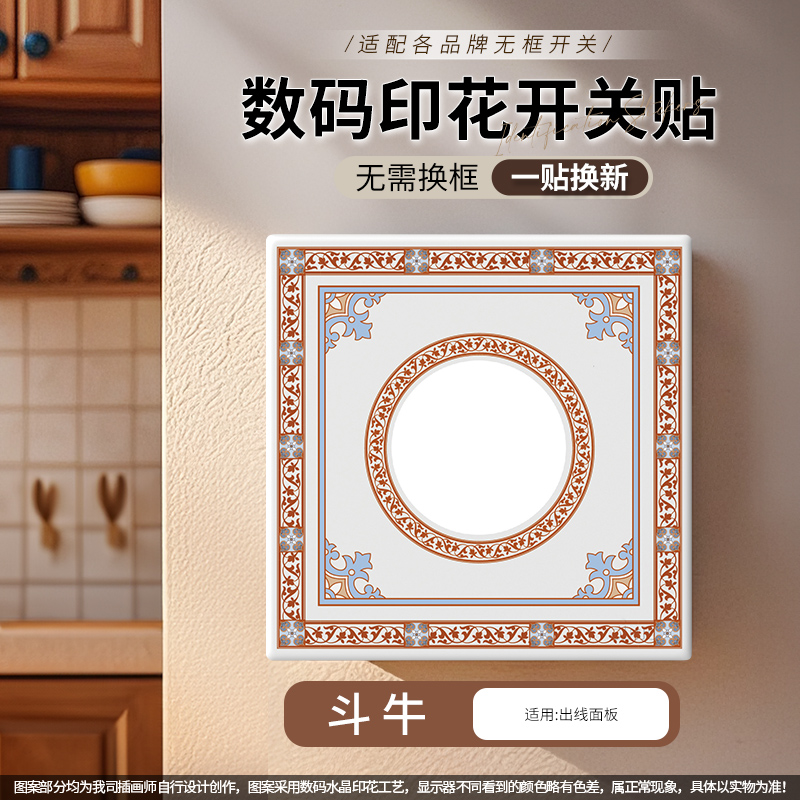Image resolution: width=800 pixels, height=800 pixels.
Task: Click the 适配各品牌无框开关 tagline
Action: [478, 44]
